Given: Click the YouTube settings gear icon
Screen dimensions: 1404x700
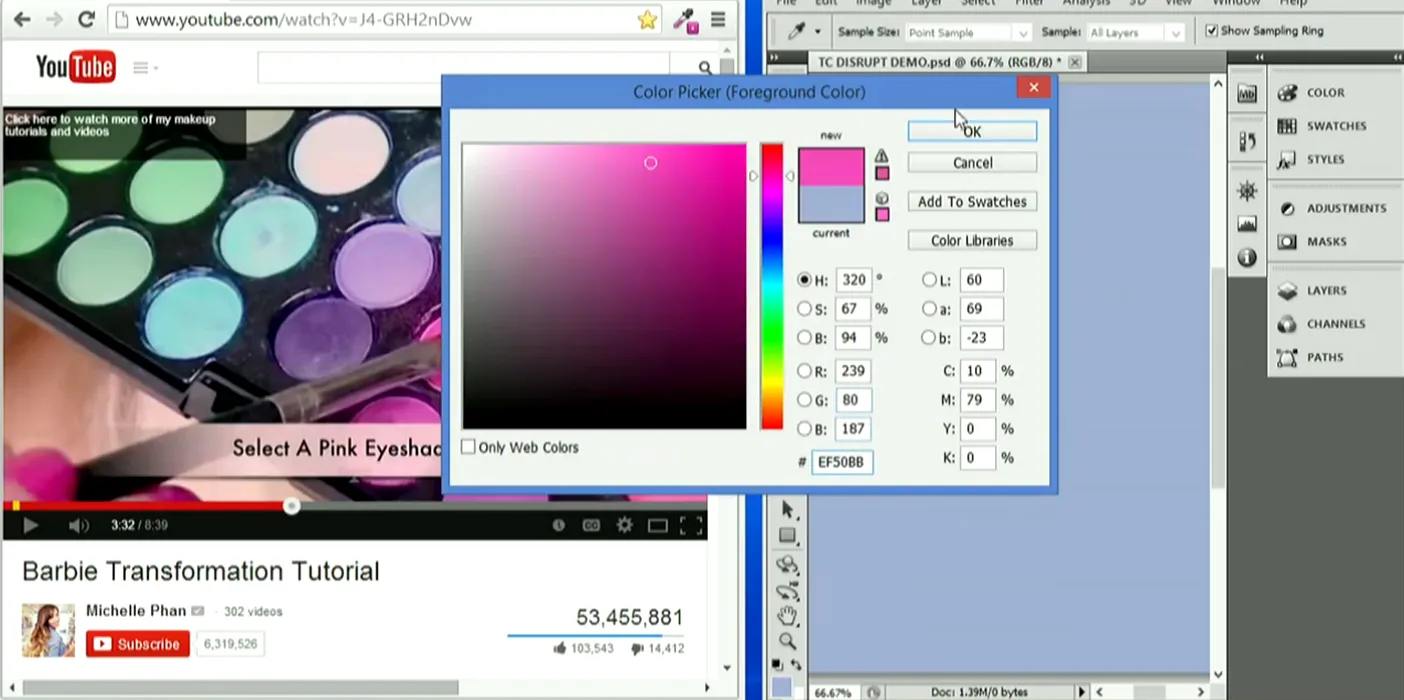Looking at the screenshot, I should pos(624,525).
